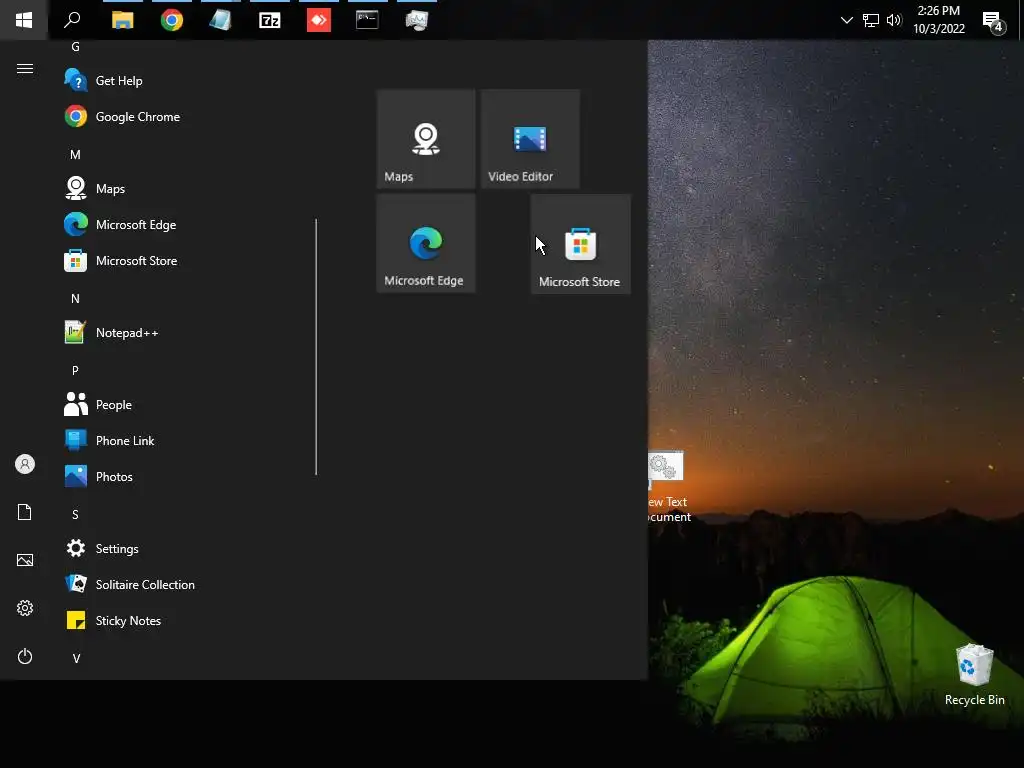Open the user account icon in Start sidebar
The height and width of the screenshot is (768, 1024).
pos(25,464)
